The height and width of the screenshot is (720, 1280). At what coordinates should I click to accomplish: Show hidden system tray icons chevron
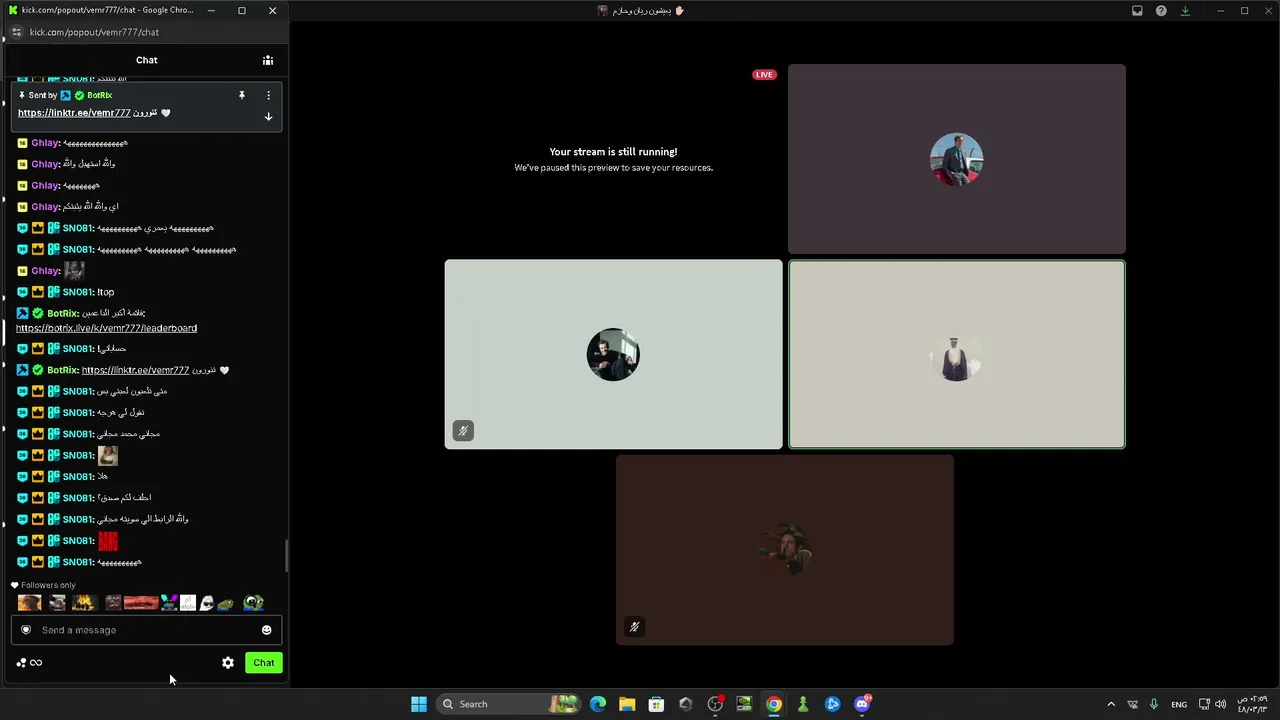[x=1110, y=704]
